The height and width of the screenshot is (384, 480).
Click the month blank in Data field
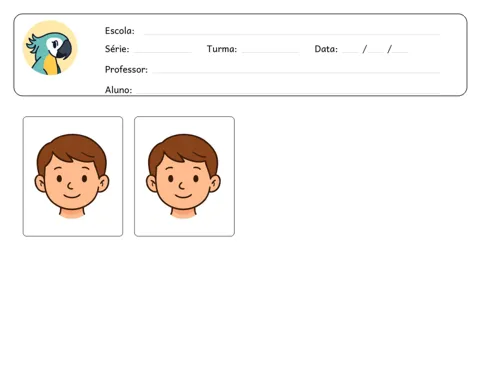click(376, 52)
